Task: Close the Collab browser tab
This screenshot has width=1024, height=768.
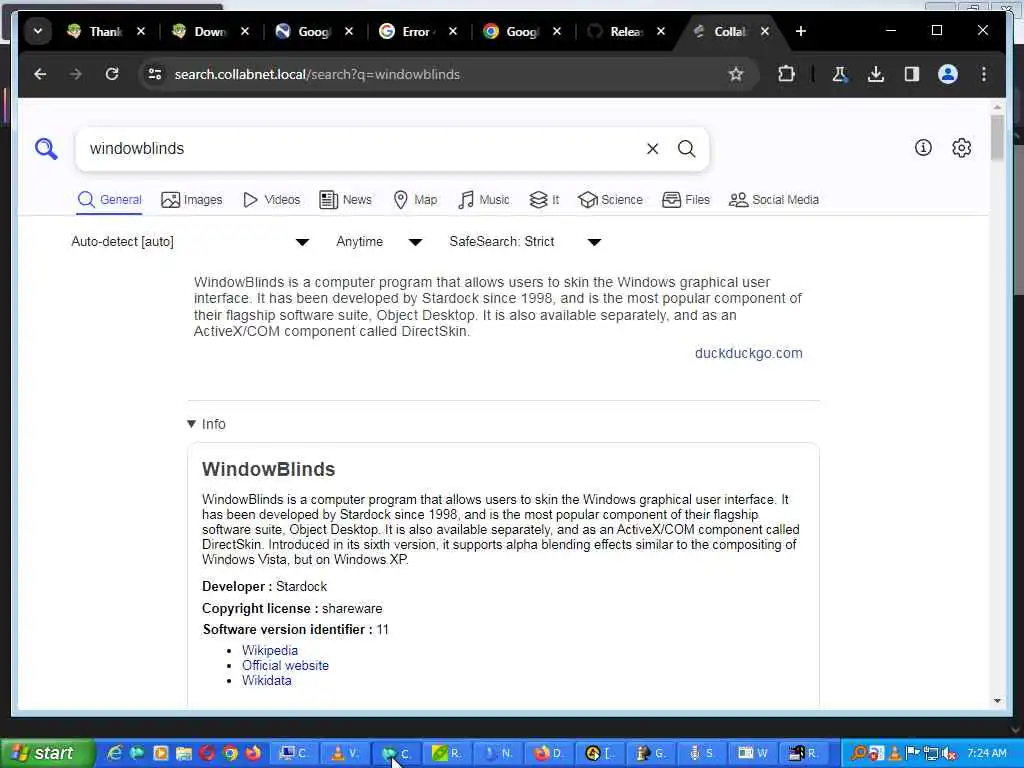Action: pyautogui.click(x=765, y=31)
